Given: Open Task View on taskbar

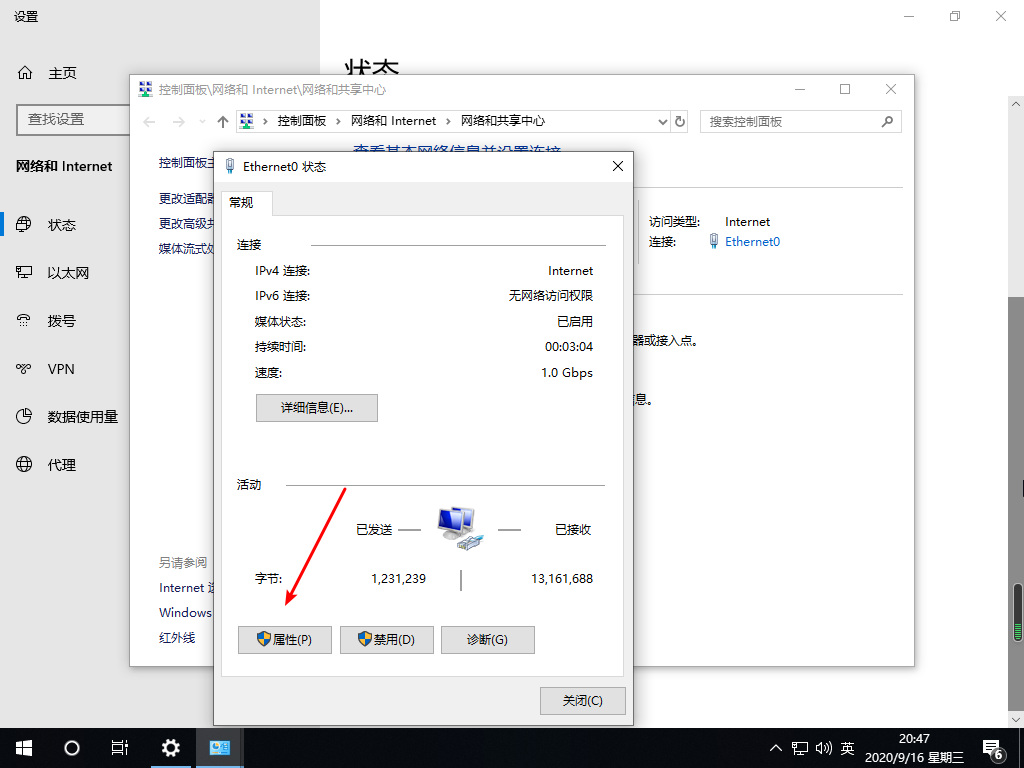Looking at the screenshot, I should click(120, 748).
